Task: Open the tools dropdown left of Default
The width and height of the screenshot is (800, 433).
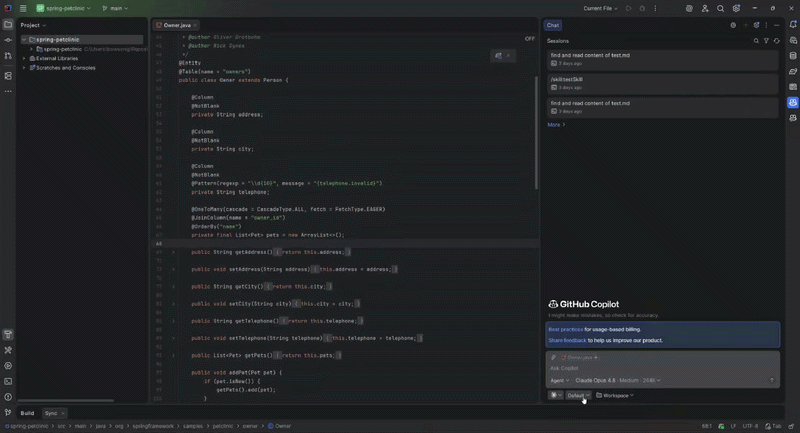Action: click(555, 395)
